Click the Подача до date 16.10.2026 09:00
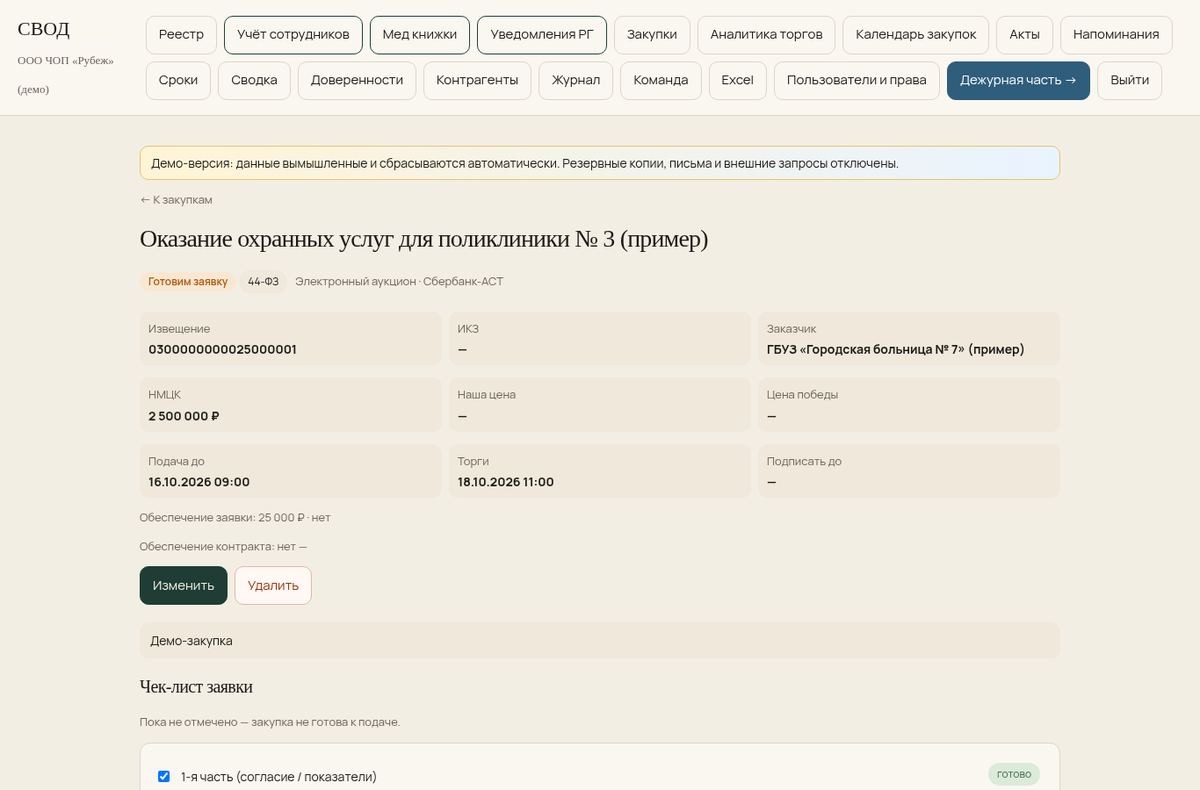The width and height of the screenshot is (1200, 790). click(x=199, y=482)
